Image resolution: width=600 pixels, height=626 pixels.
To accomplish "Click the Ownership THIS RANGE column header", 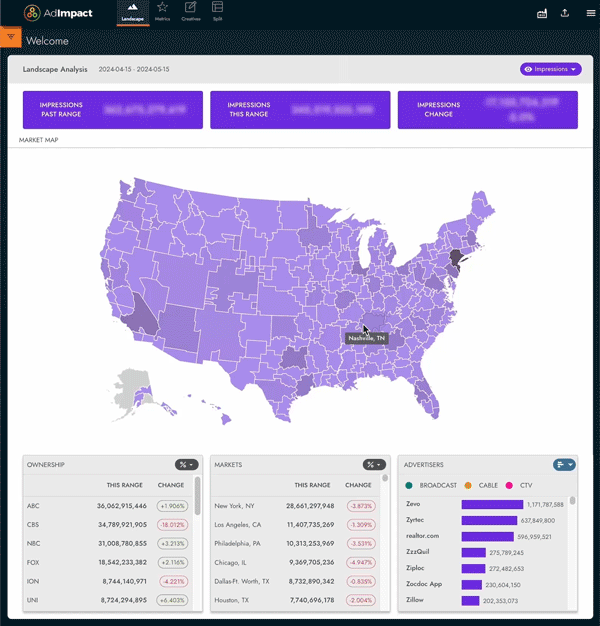I will click(x=125, y=485).
